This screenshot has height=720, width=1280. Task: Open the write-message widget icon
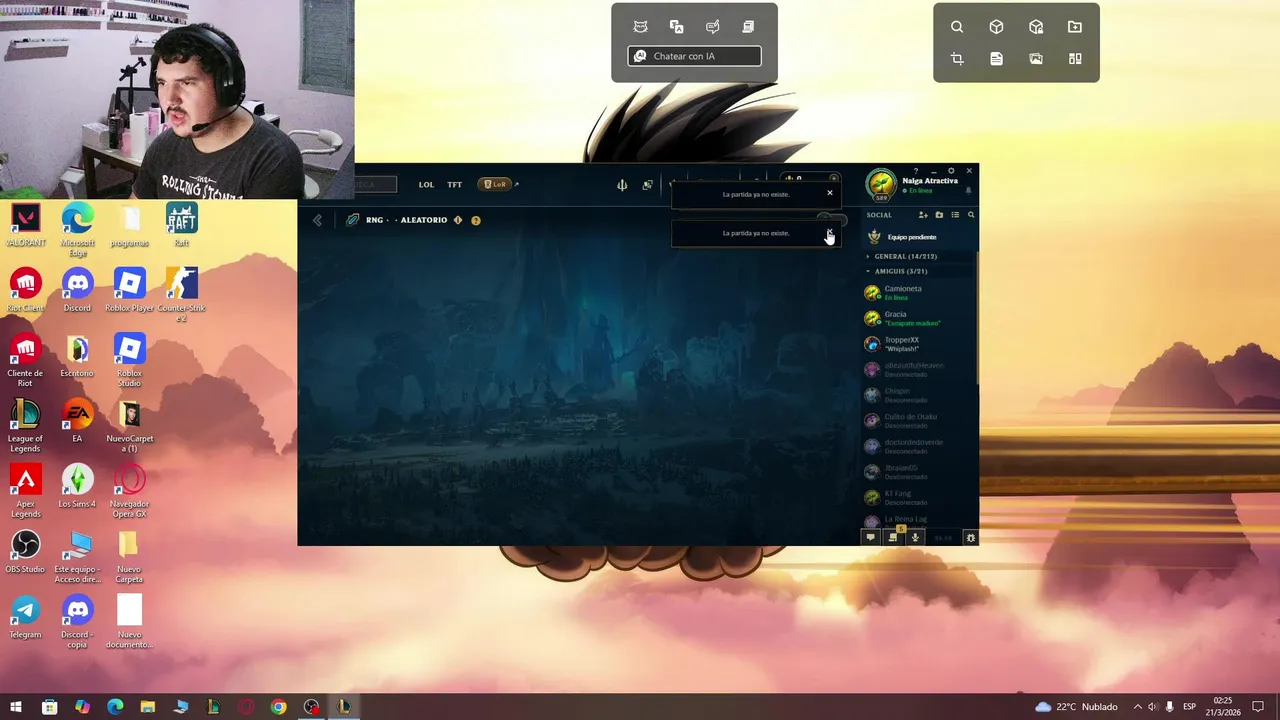pyautogui.click(x=713, y=27)
